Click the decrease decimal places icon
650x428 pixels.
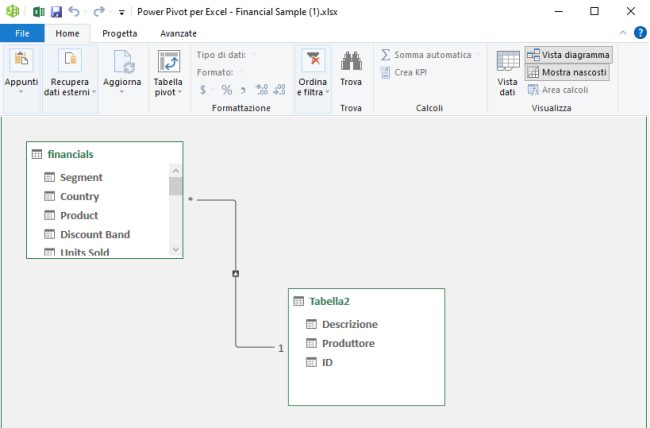pos(279,89)
